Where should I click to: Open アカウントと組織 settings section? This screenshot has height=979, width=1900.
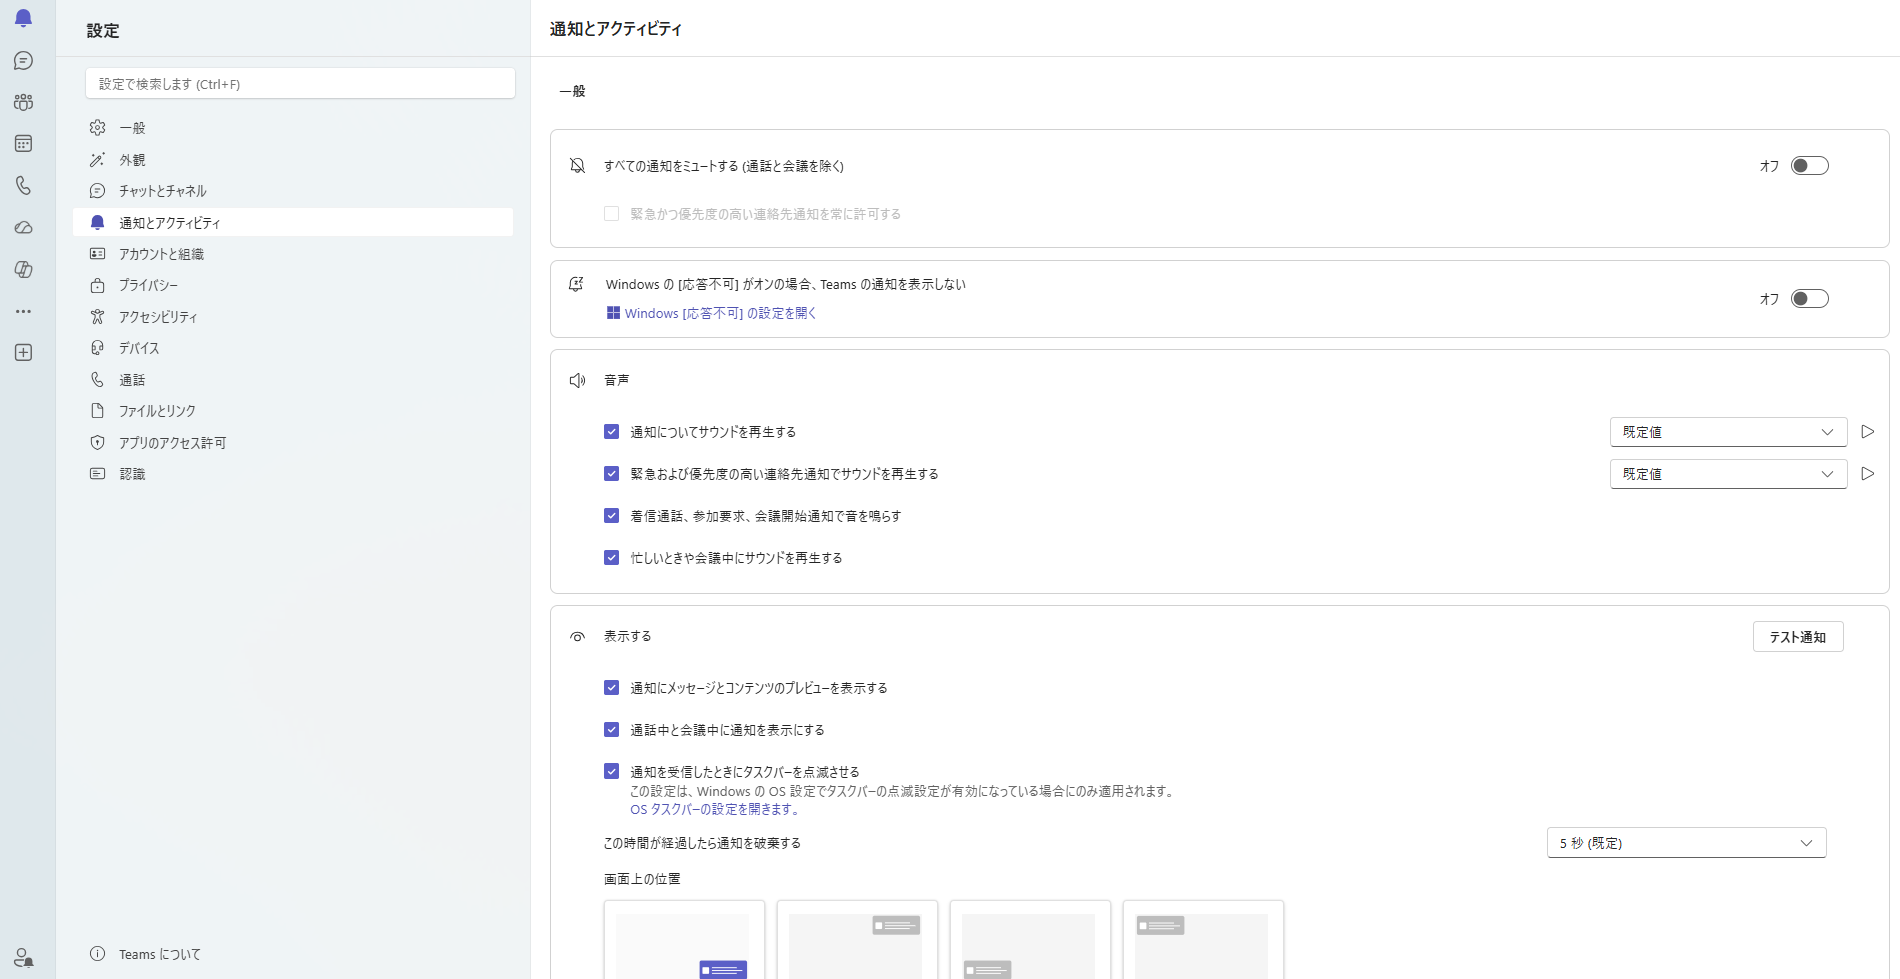(x=293, y=254)
